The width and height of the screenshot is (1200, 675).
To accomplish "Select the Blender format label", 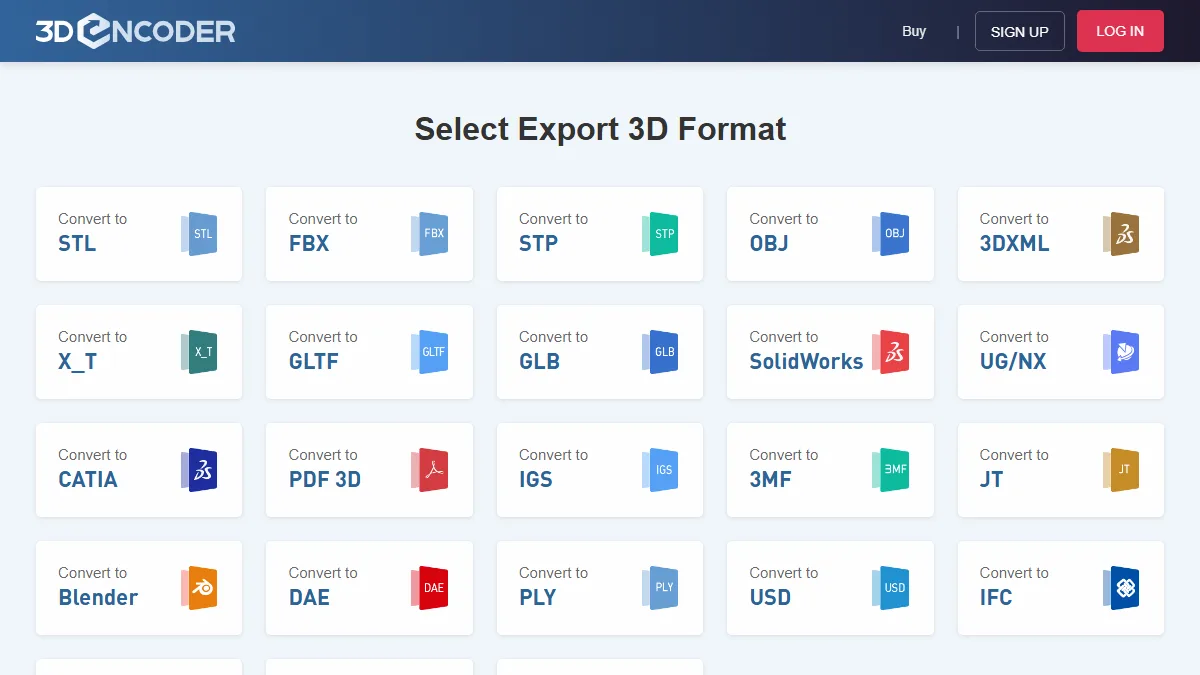I will (98, 597).
